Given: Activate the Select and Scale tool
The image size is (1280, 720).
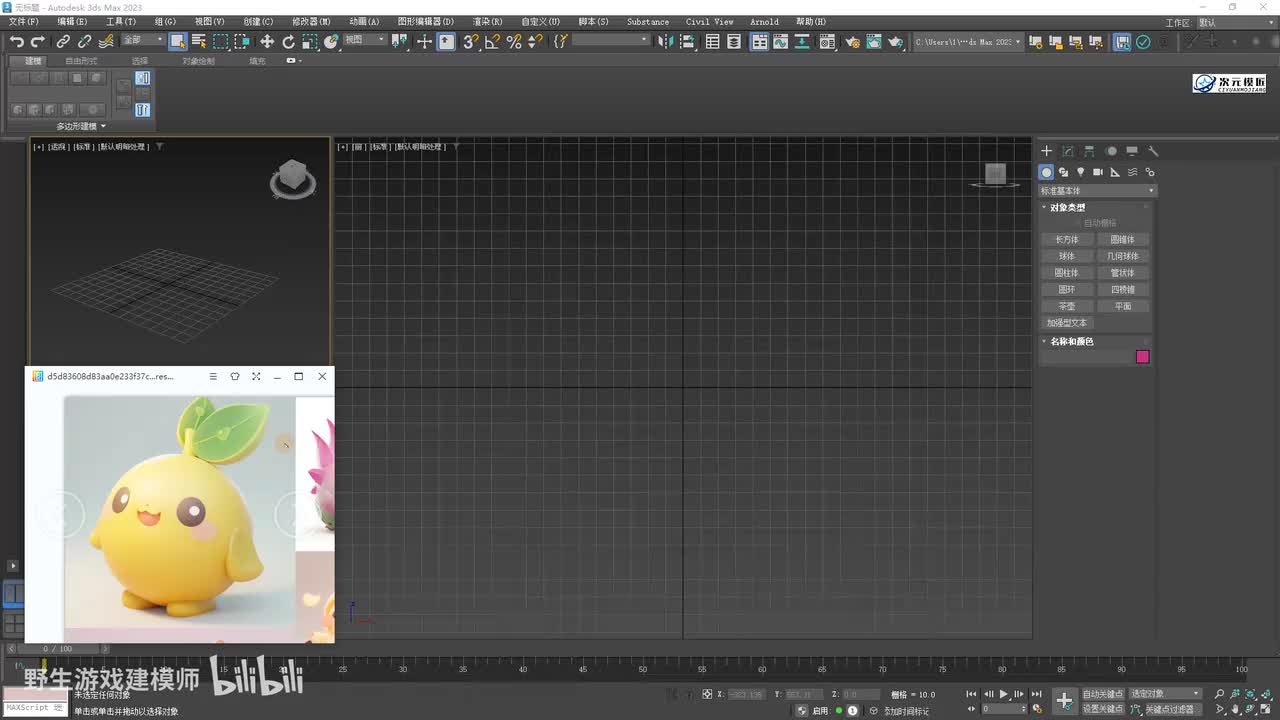Looking at the screenshot, I should [x=310, y=41].
